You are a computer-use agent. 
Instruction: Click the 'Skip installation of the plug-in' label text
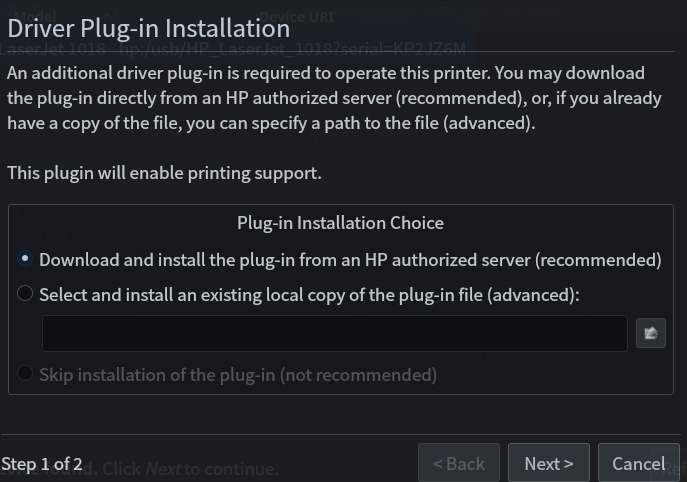tap(238, 375)
